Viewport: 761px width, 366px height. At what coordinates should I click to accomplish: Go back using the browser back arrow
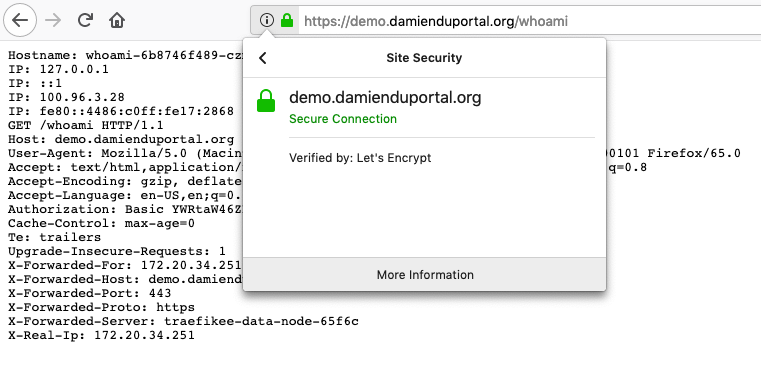(20, 20)
